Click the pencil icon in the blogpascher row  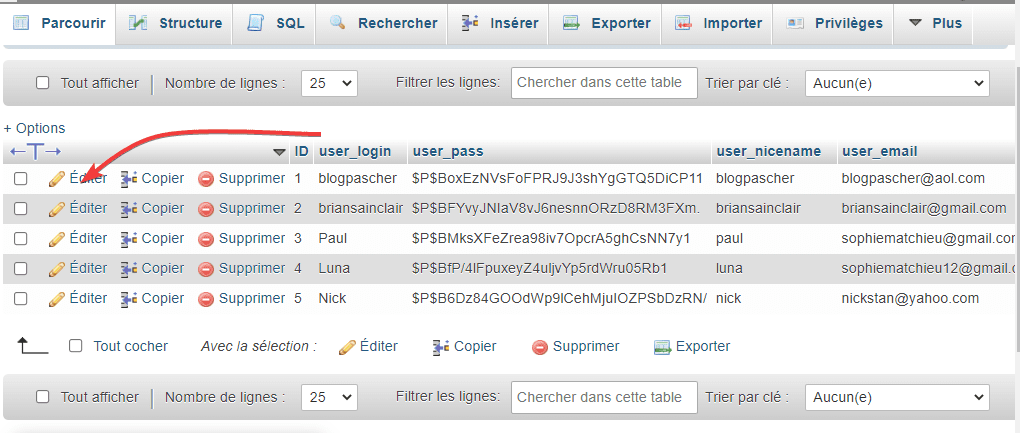coord(57,179)
